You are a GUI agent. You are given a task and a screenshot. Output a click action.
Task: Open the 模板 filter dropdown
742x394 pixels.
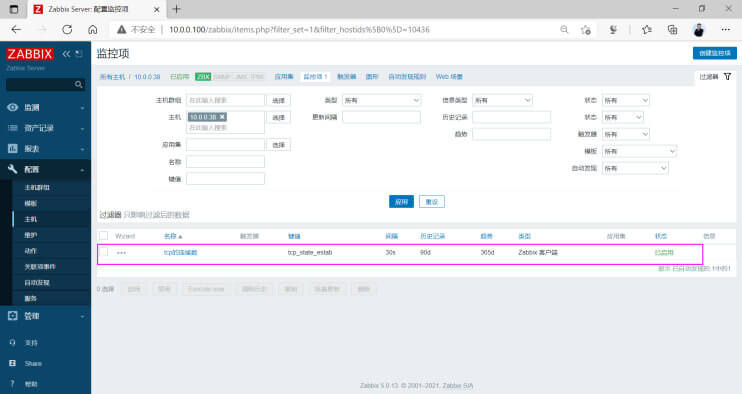pos(639,151)
